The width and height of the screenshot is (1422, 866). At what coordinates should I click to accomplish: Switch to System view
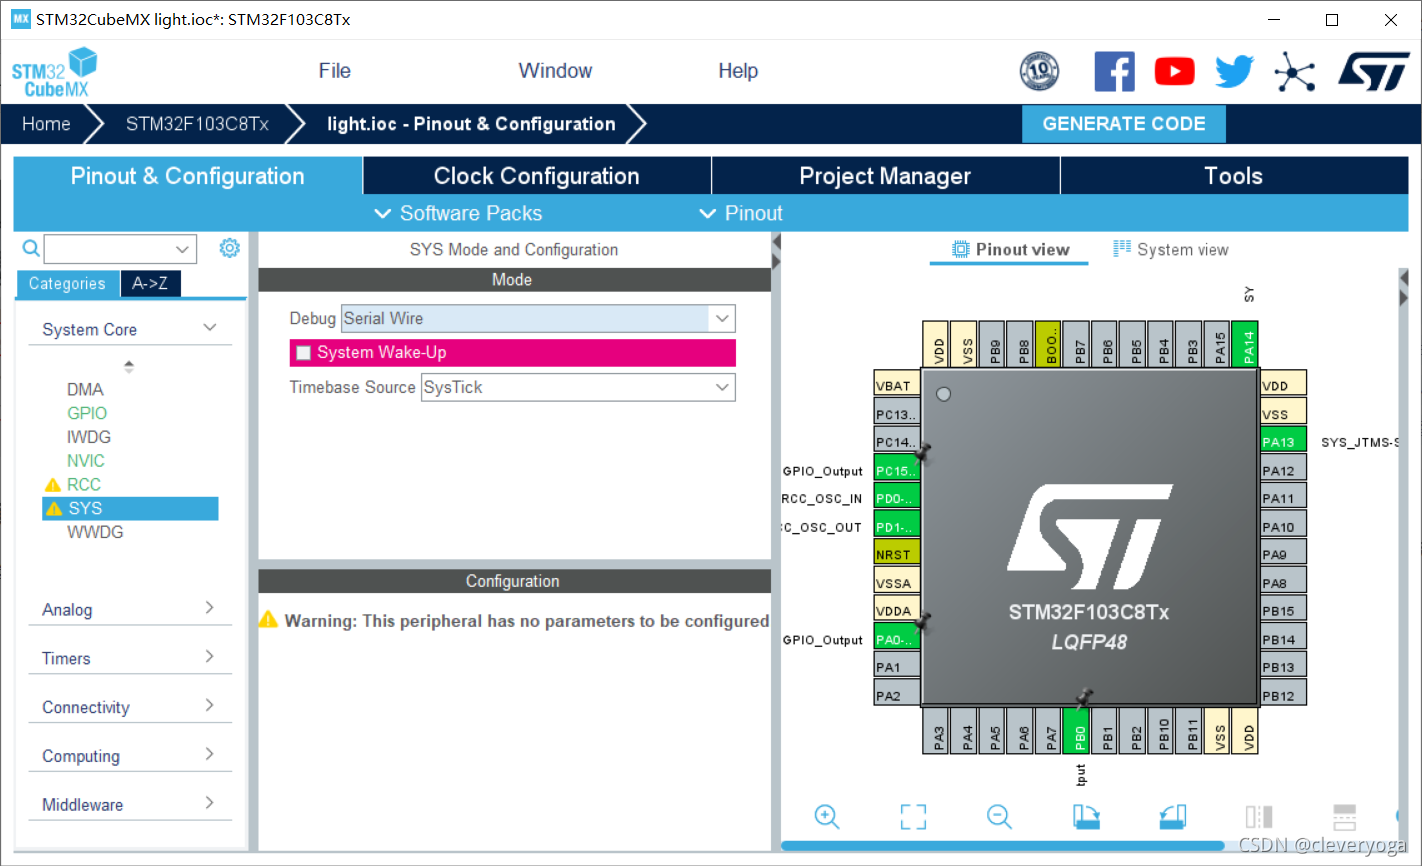[x=1171, y=249]
